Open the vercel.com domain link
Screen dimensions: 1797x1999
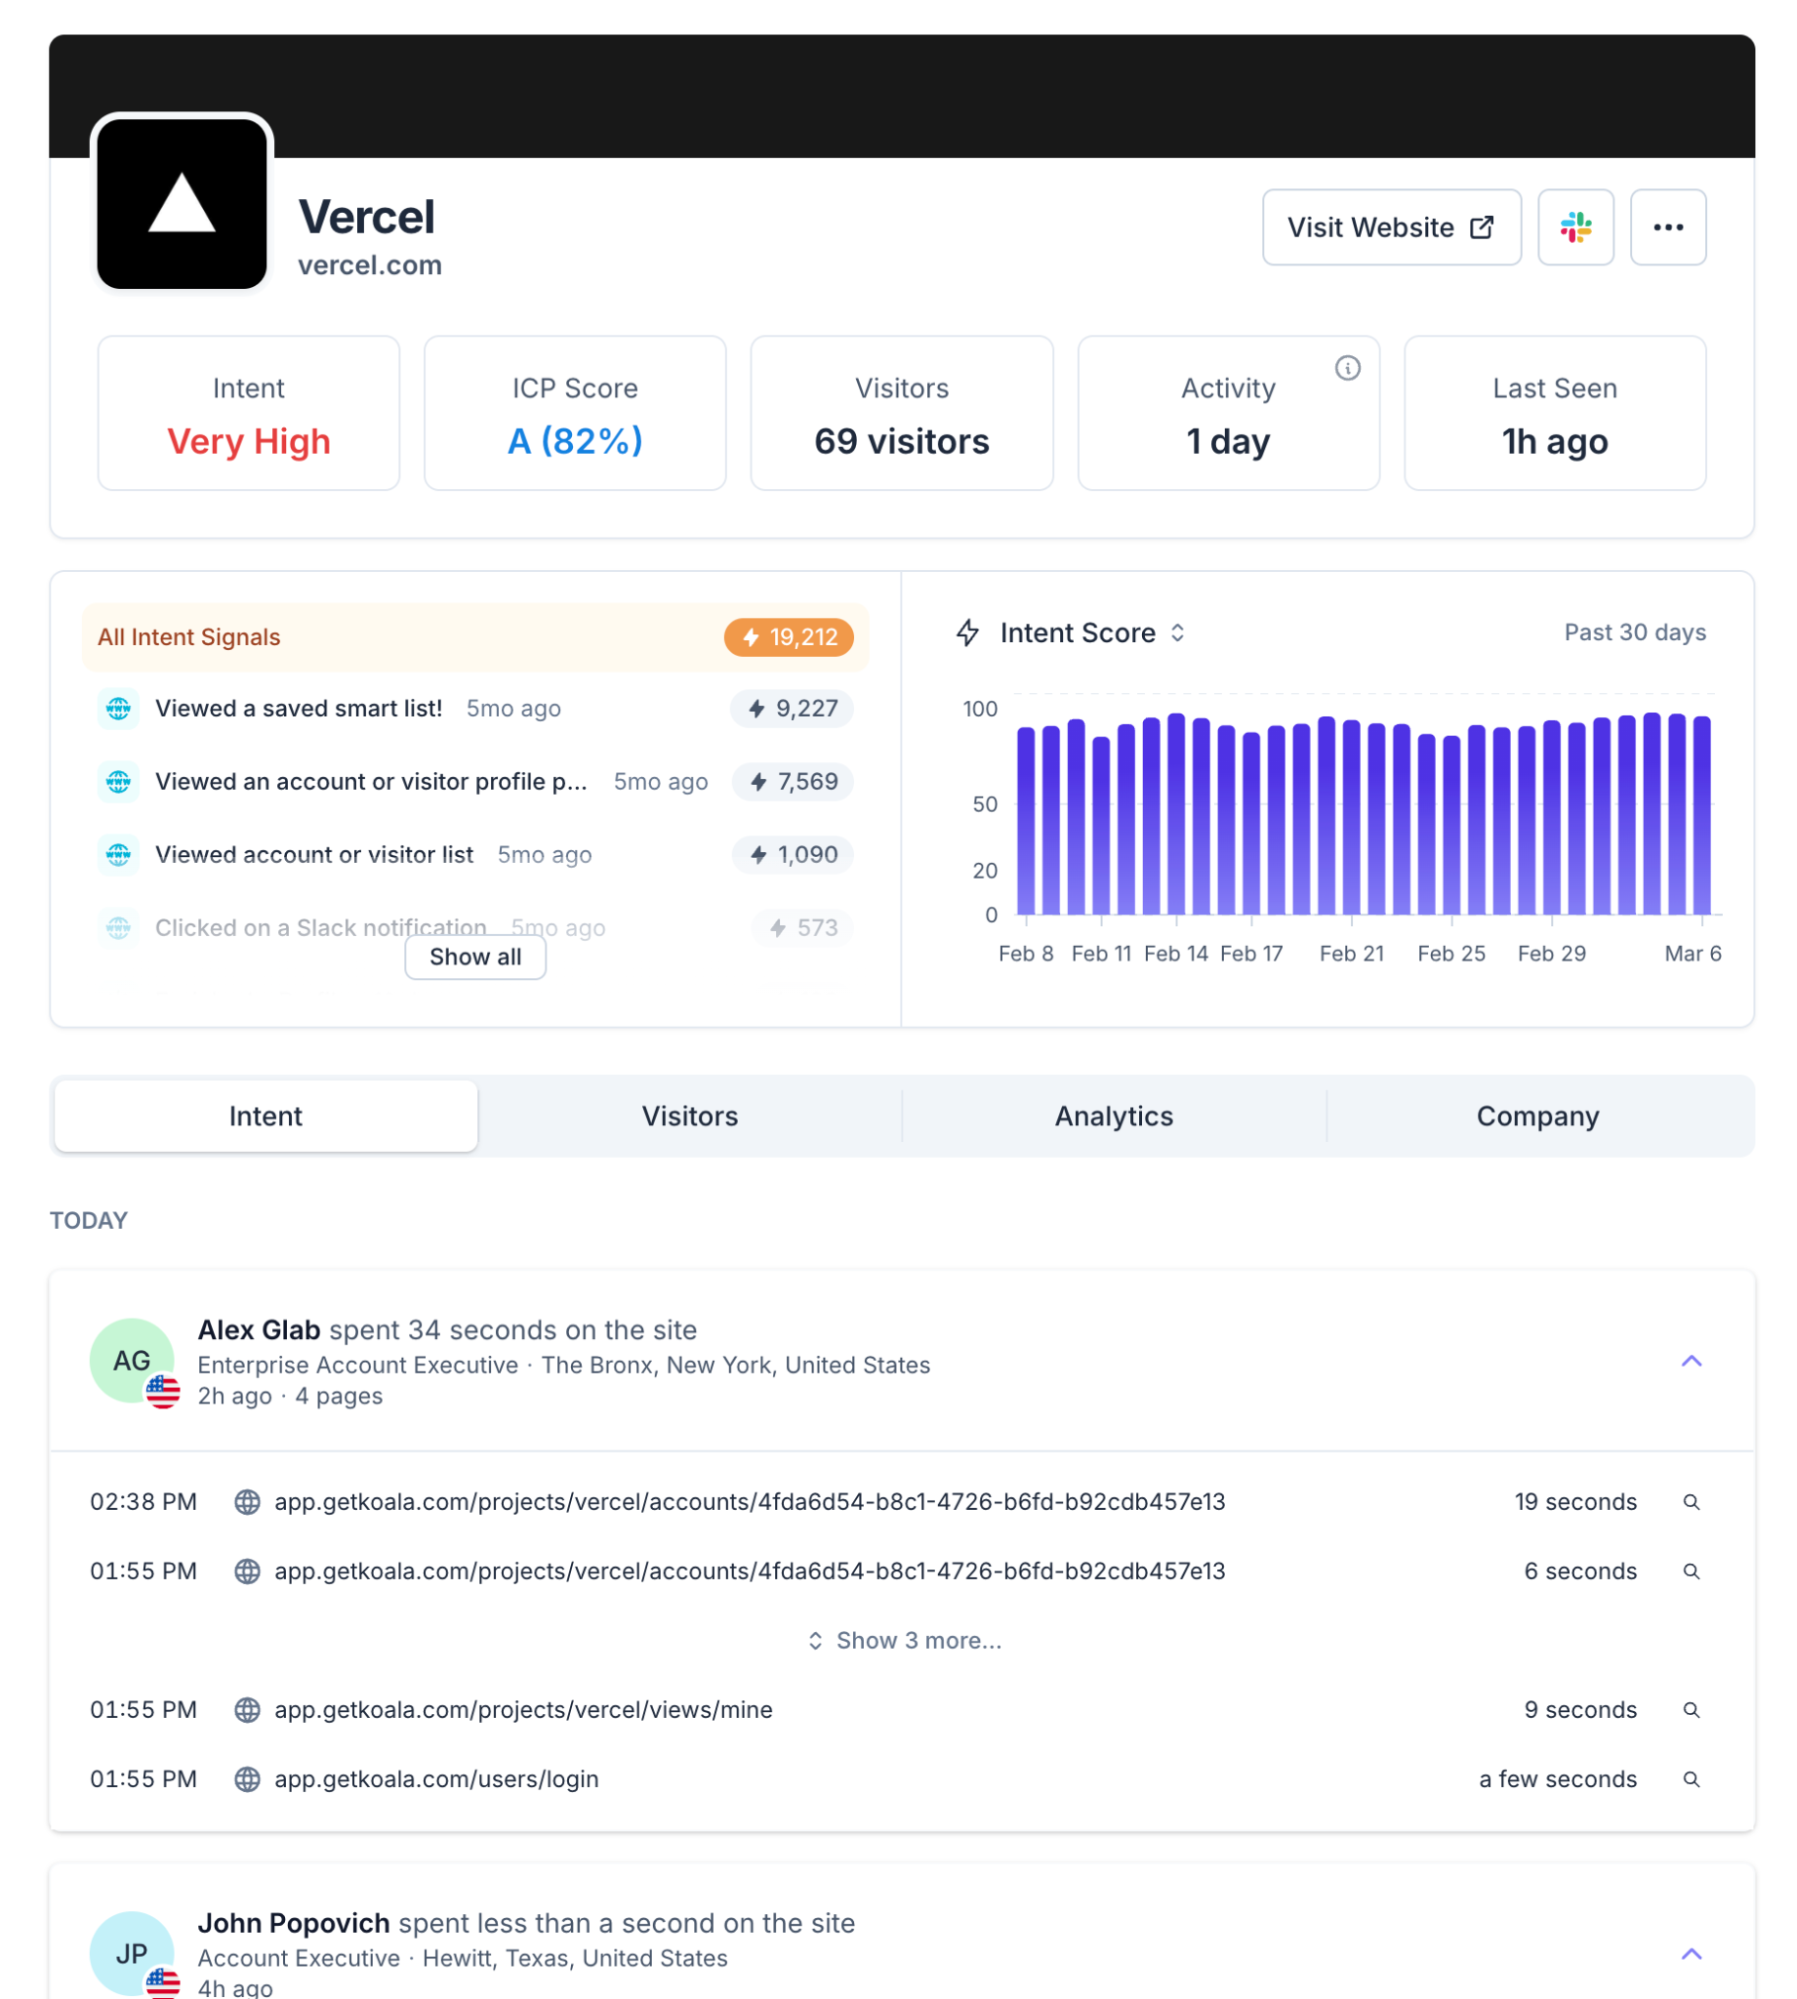click(369, 265)
